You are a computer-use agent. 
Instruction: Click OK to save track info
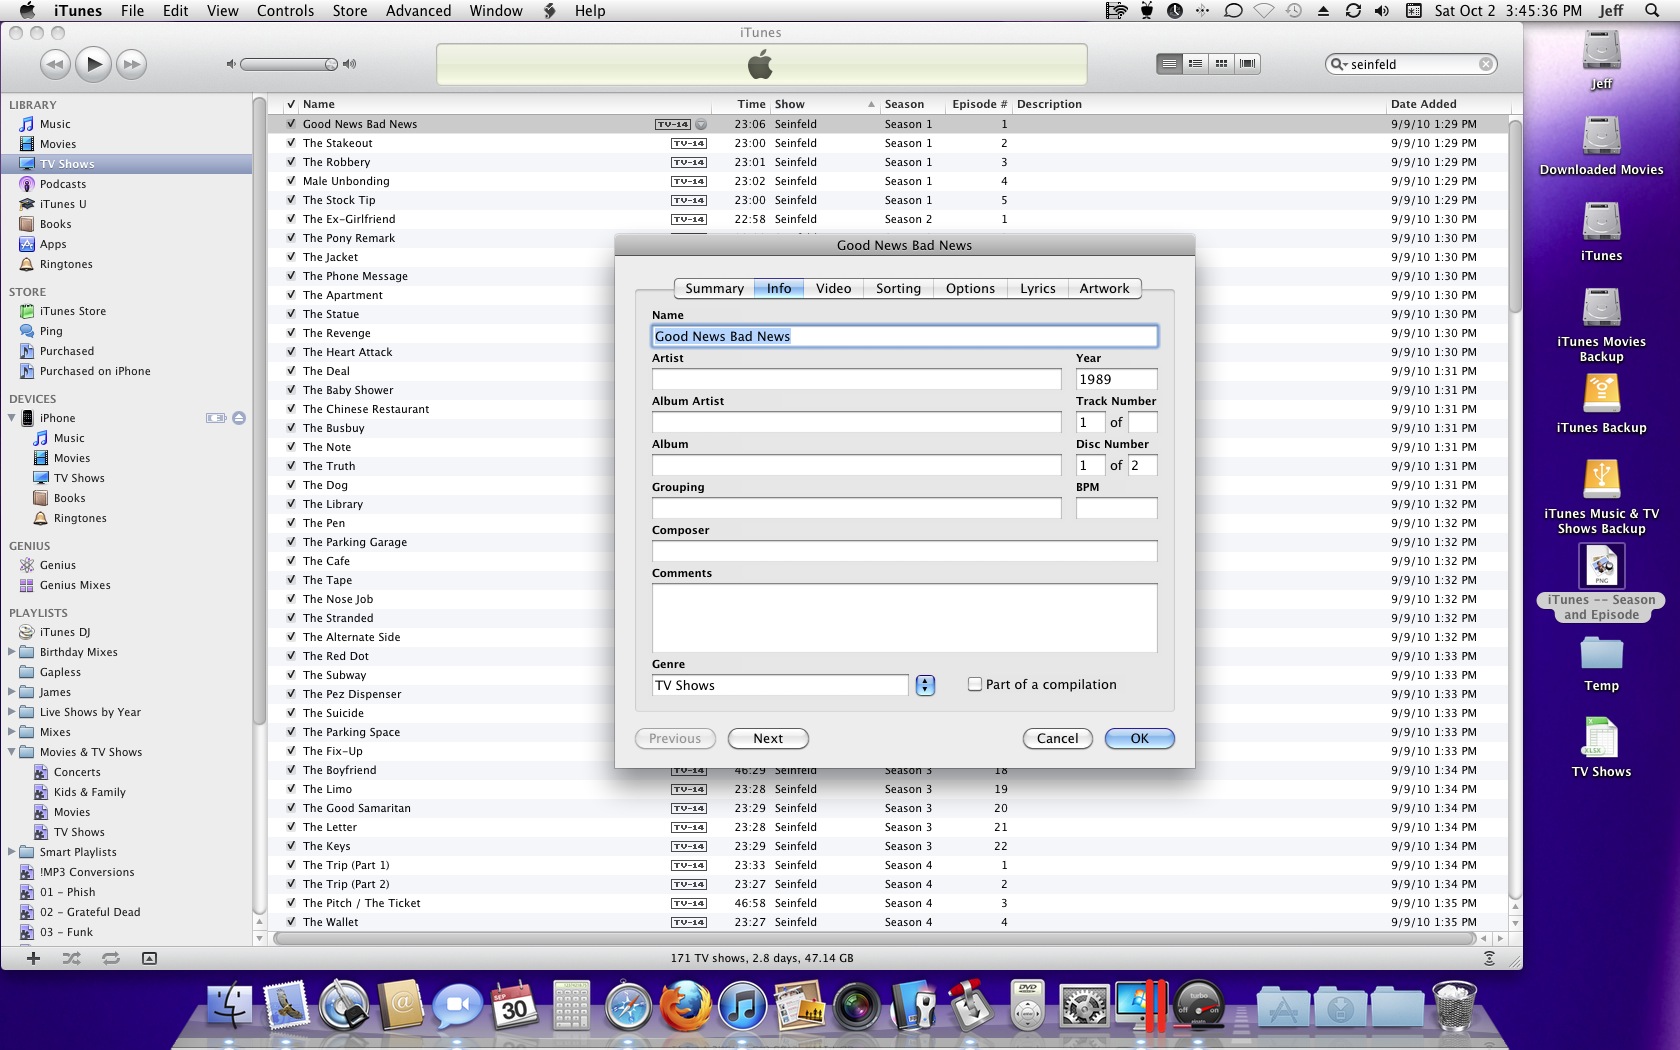coord(1138,738)
